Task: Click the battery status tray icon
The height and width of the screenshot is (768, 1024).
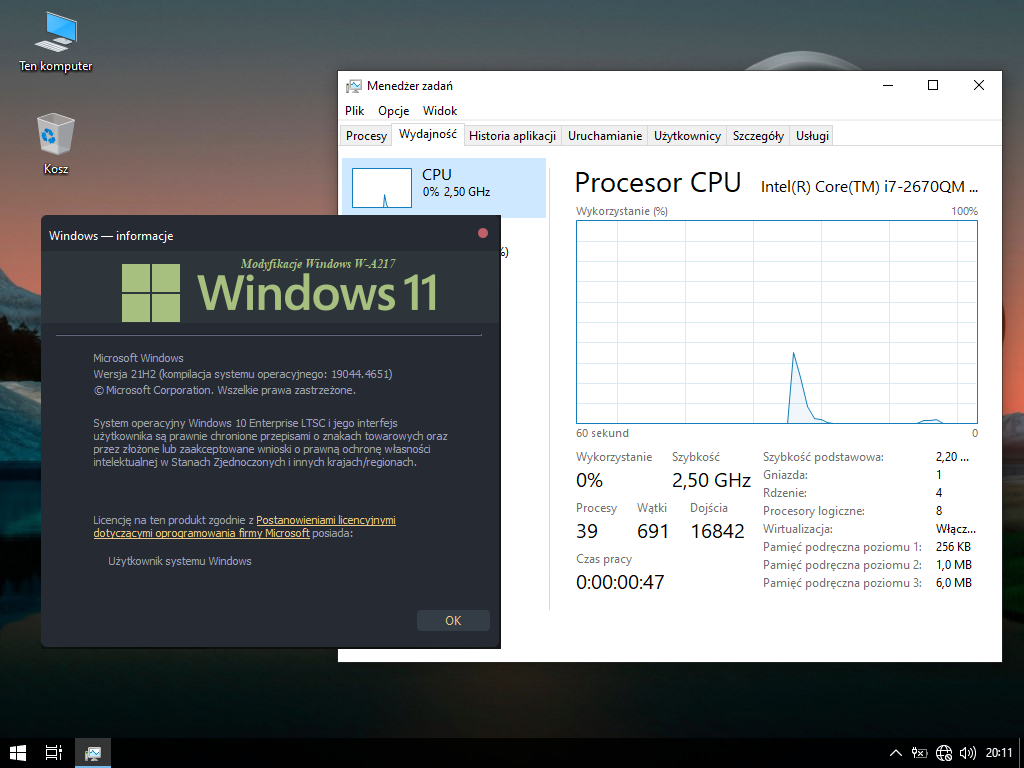Action: coord(920,753)
